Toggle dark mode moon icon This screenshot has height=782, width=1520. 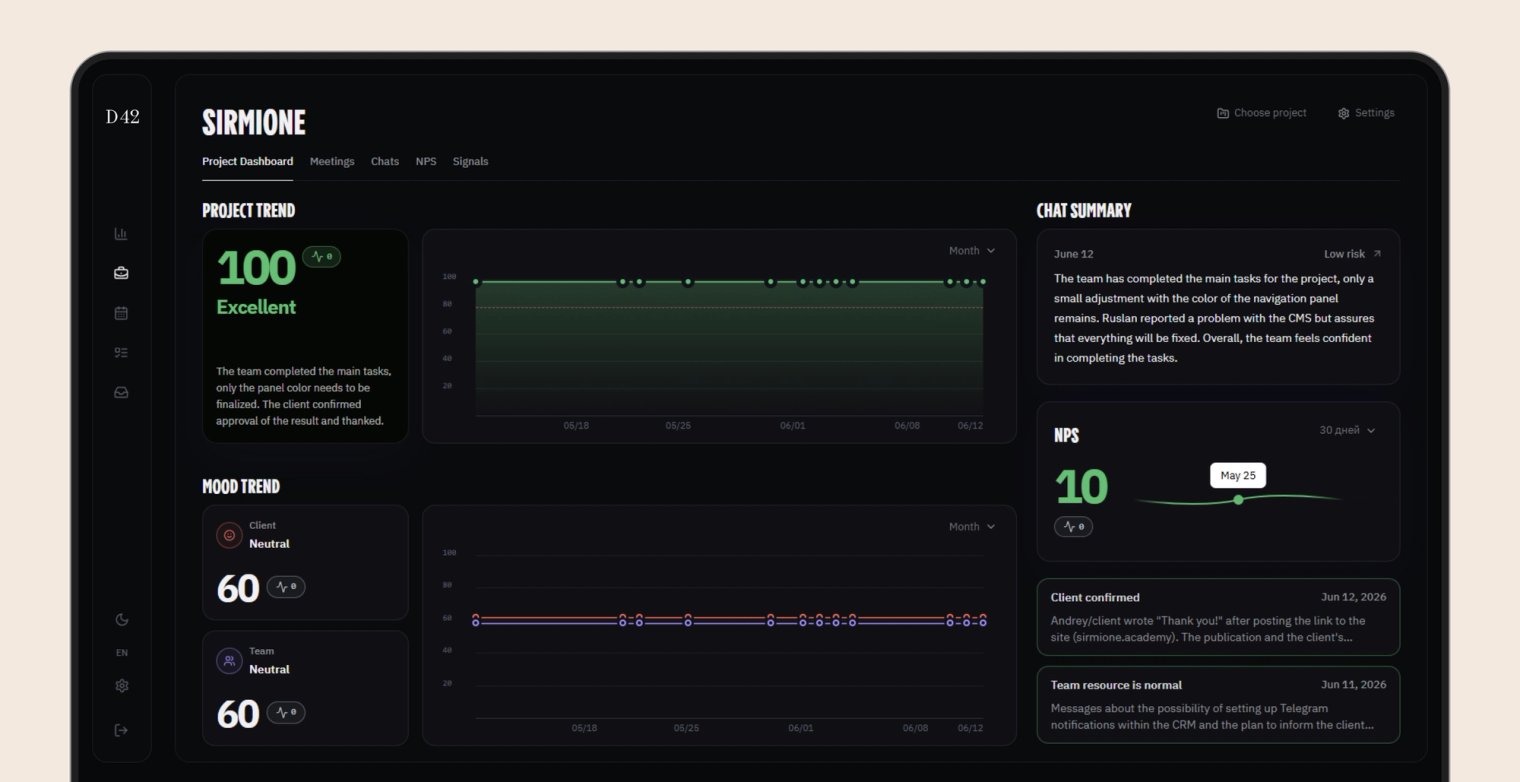coord(122,620)
